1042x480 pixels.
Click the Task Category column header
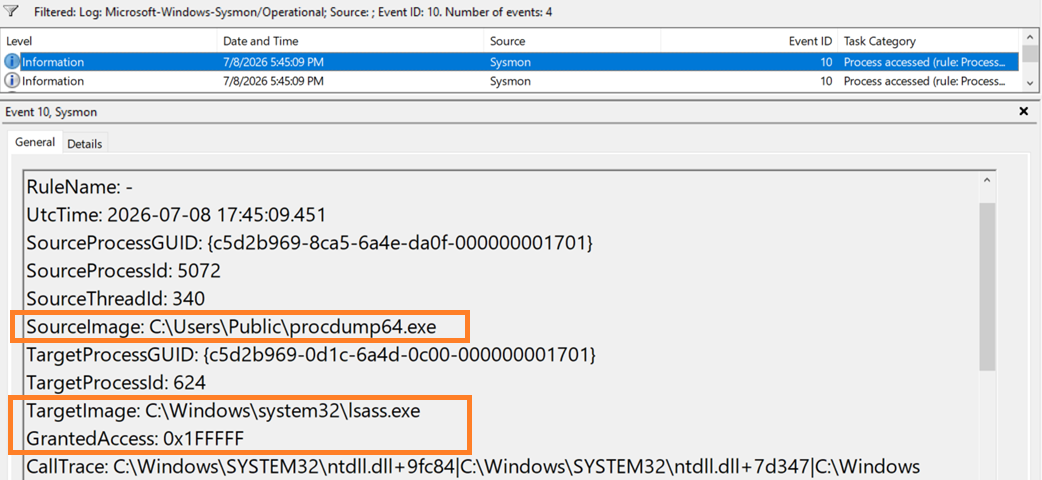point(879,41)
